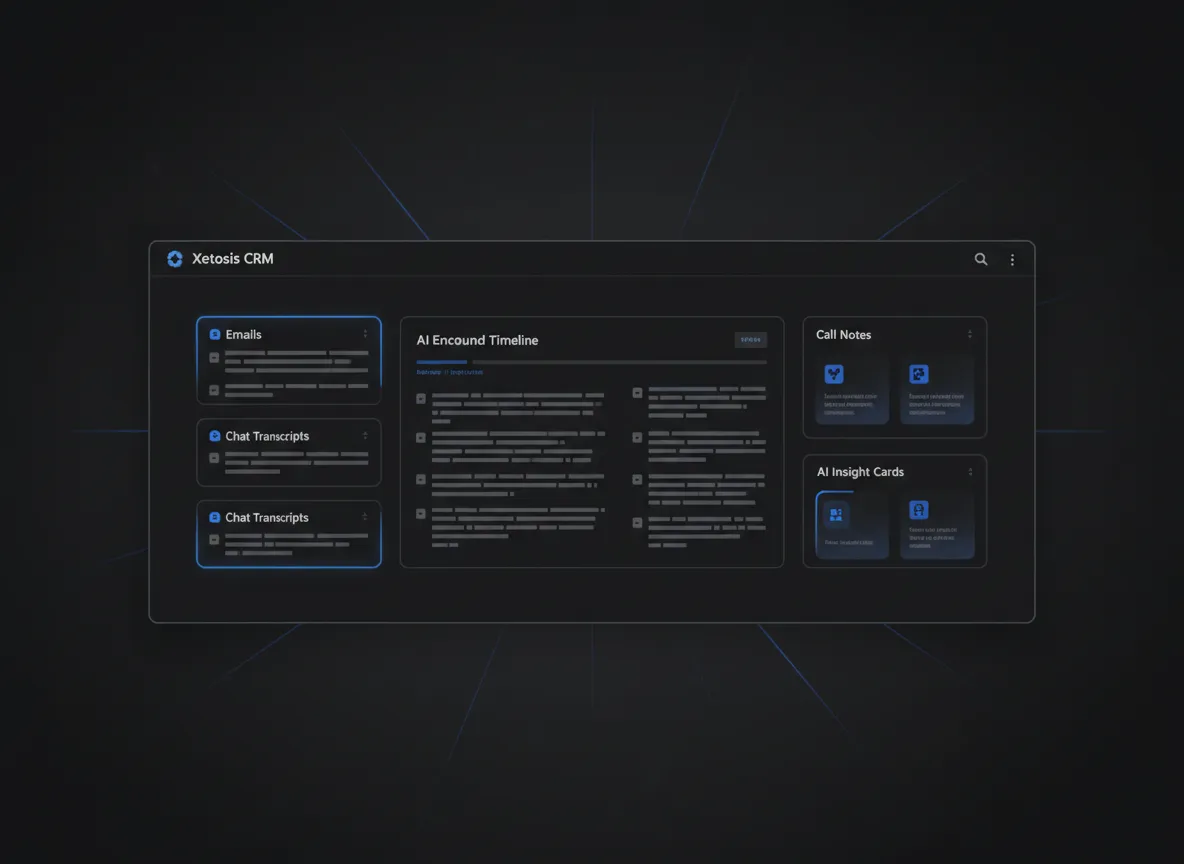Select the Emails panel icon

[213, 334]
